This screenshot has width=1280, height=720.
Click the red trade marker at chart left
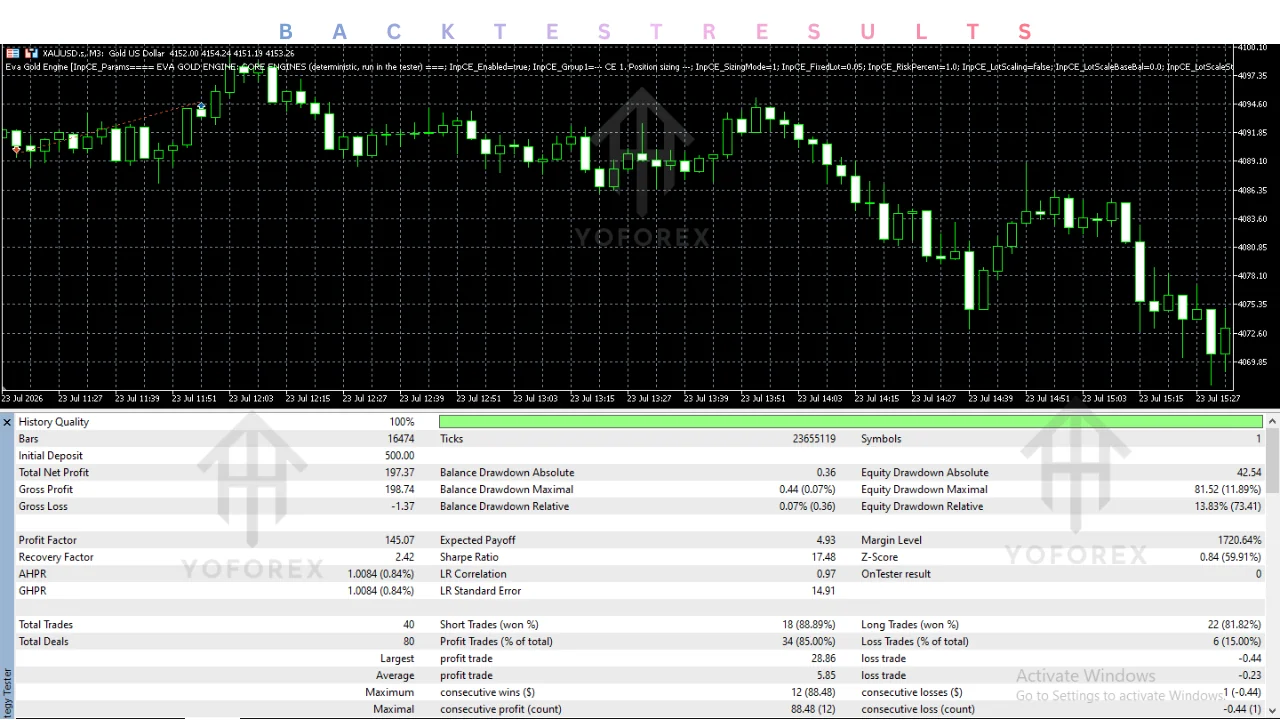click(16, 150)
